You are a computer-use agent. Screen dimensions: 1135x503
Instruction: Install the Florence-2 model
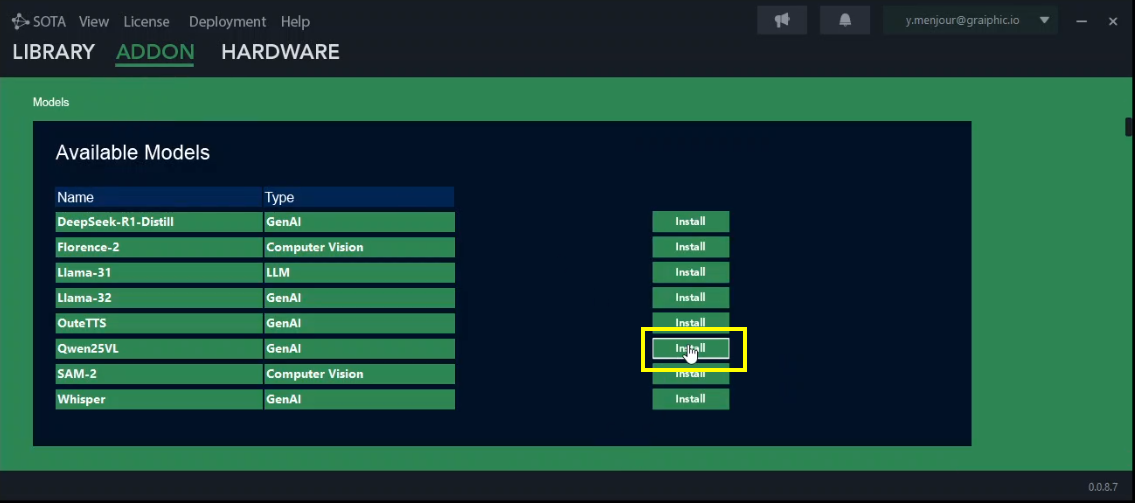click(x=691, y=247)
